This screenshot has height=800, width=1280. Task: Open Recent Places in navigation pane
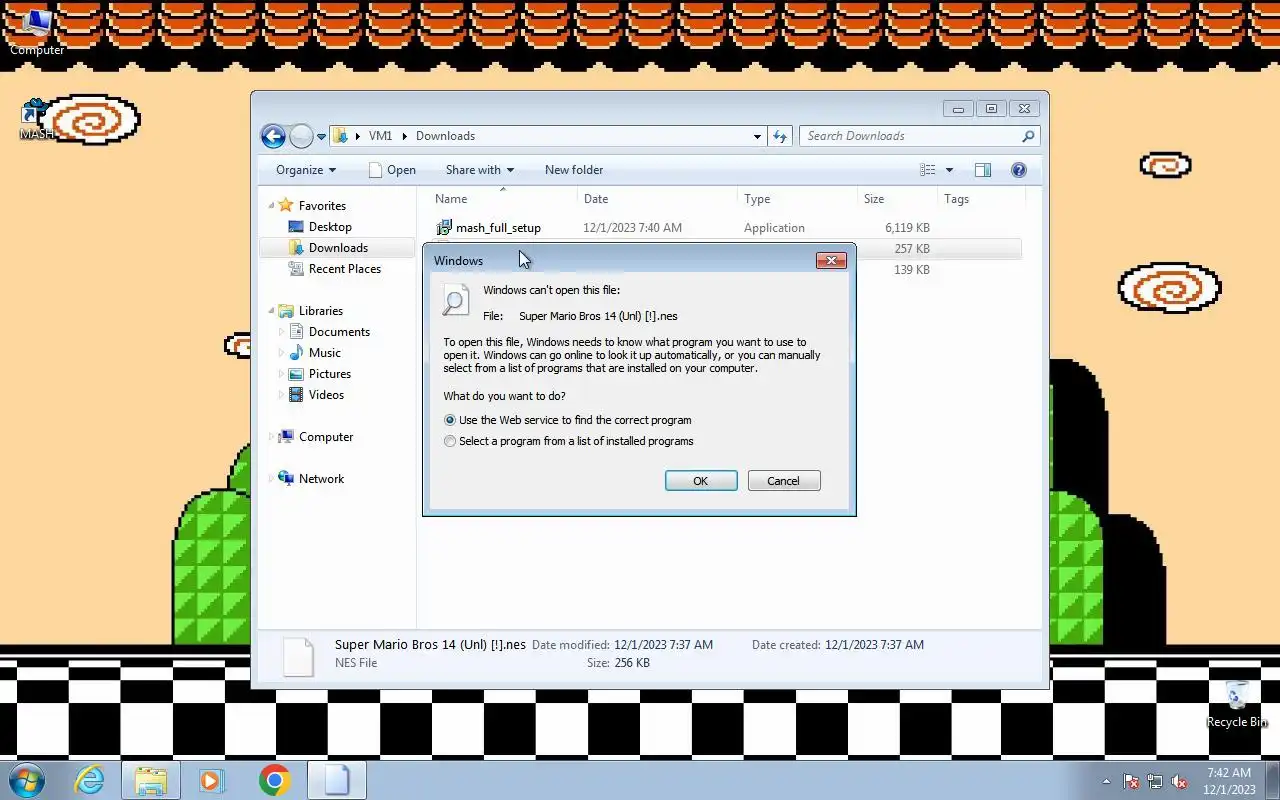tap(345, 269)
